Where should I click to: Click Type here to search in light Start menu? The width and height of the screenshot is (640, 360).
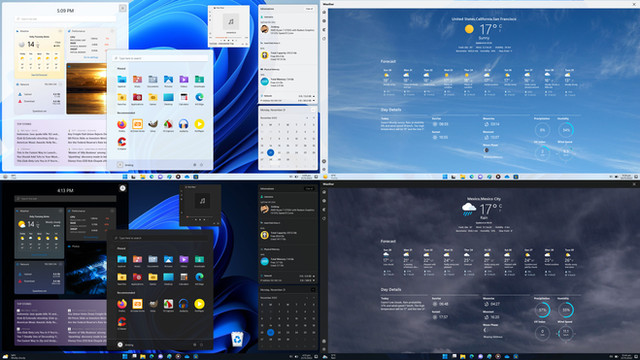point(160,58)
